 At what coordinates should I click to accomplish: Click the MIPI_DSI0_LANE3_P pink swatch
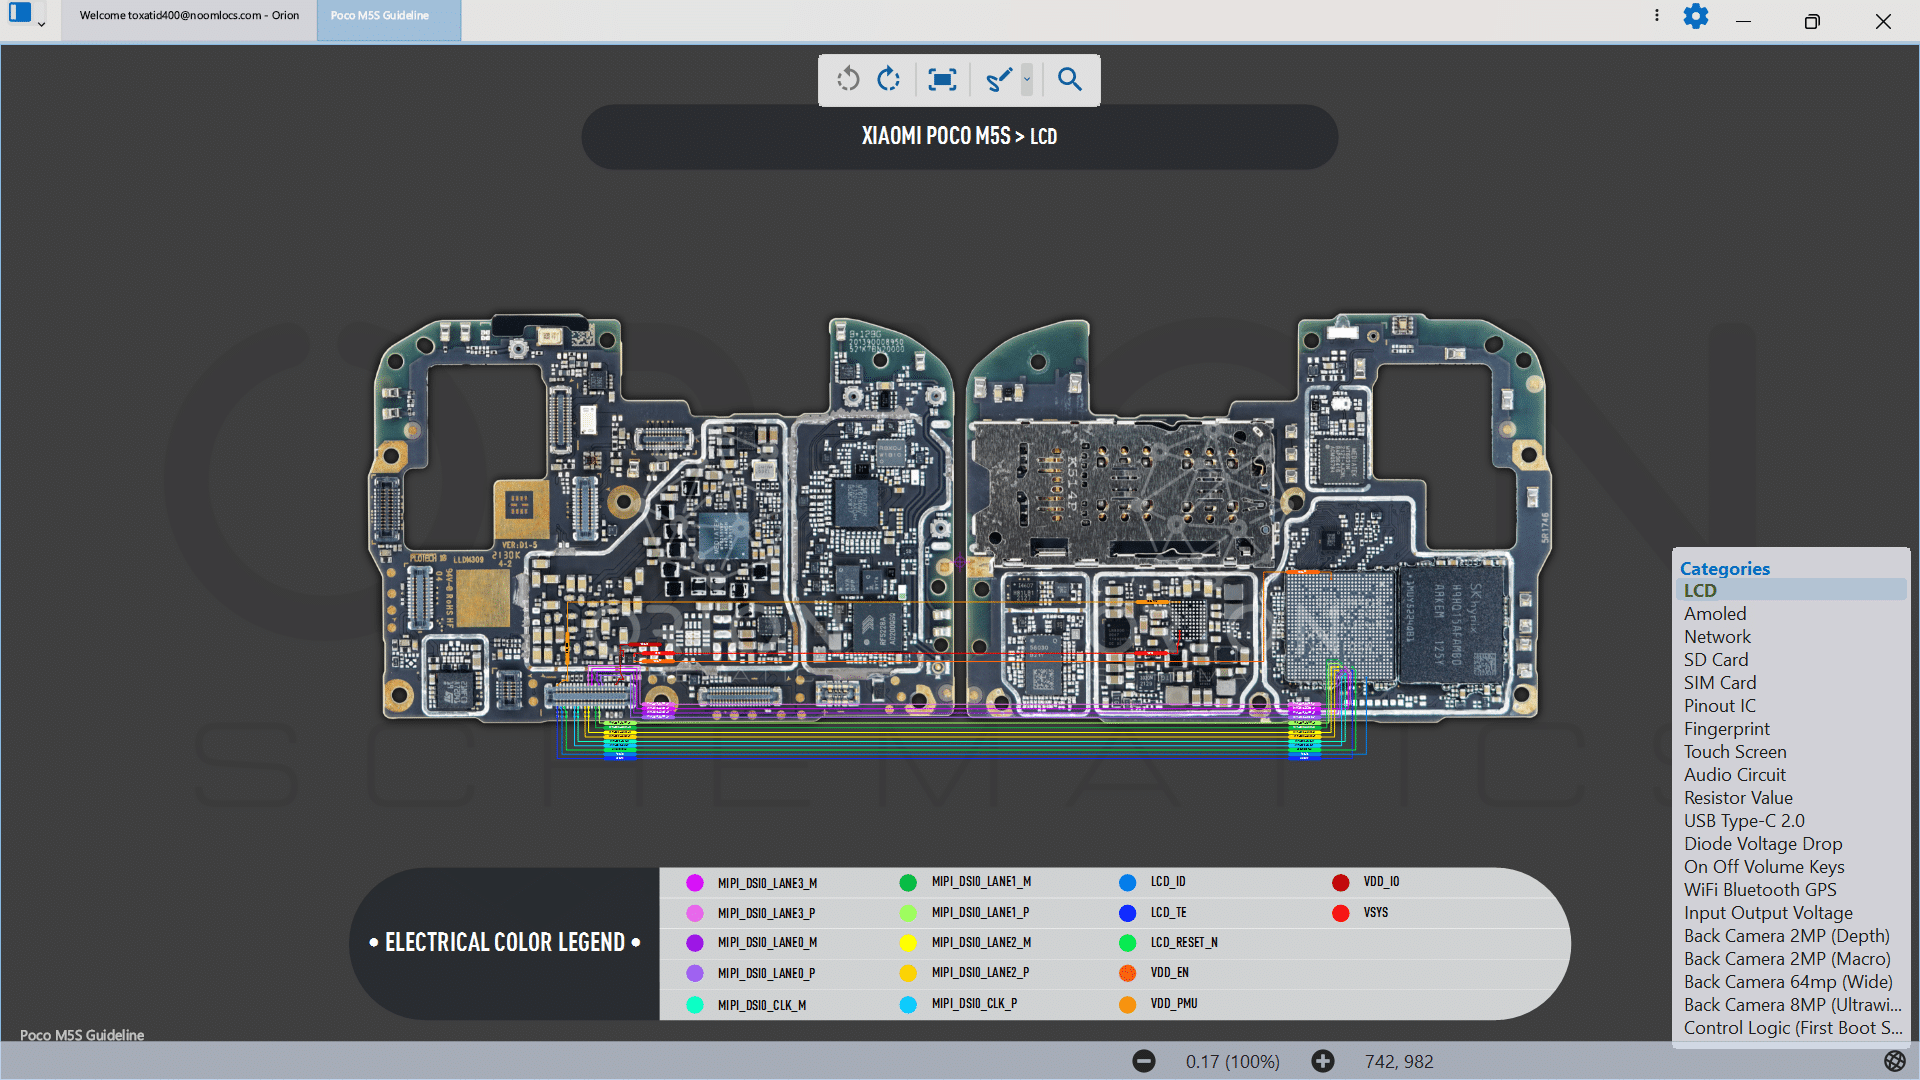tap(695, 913)
